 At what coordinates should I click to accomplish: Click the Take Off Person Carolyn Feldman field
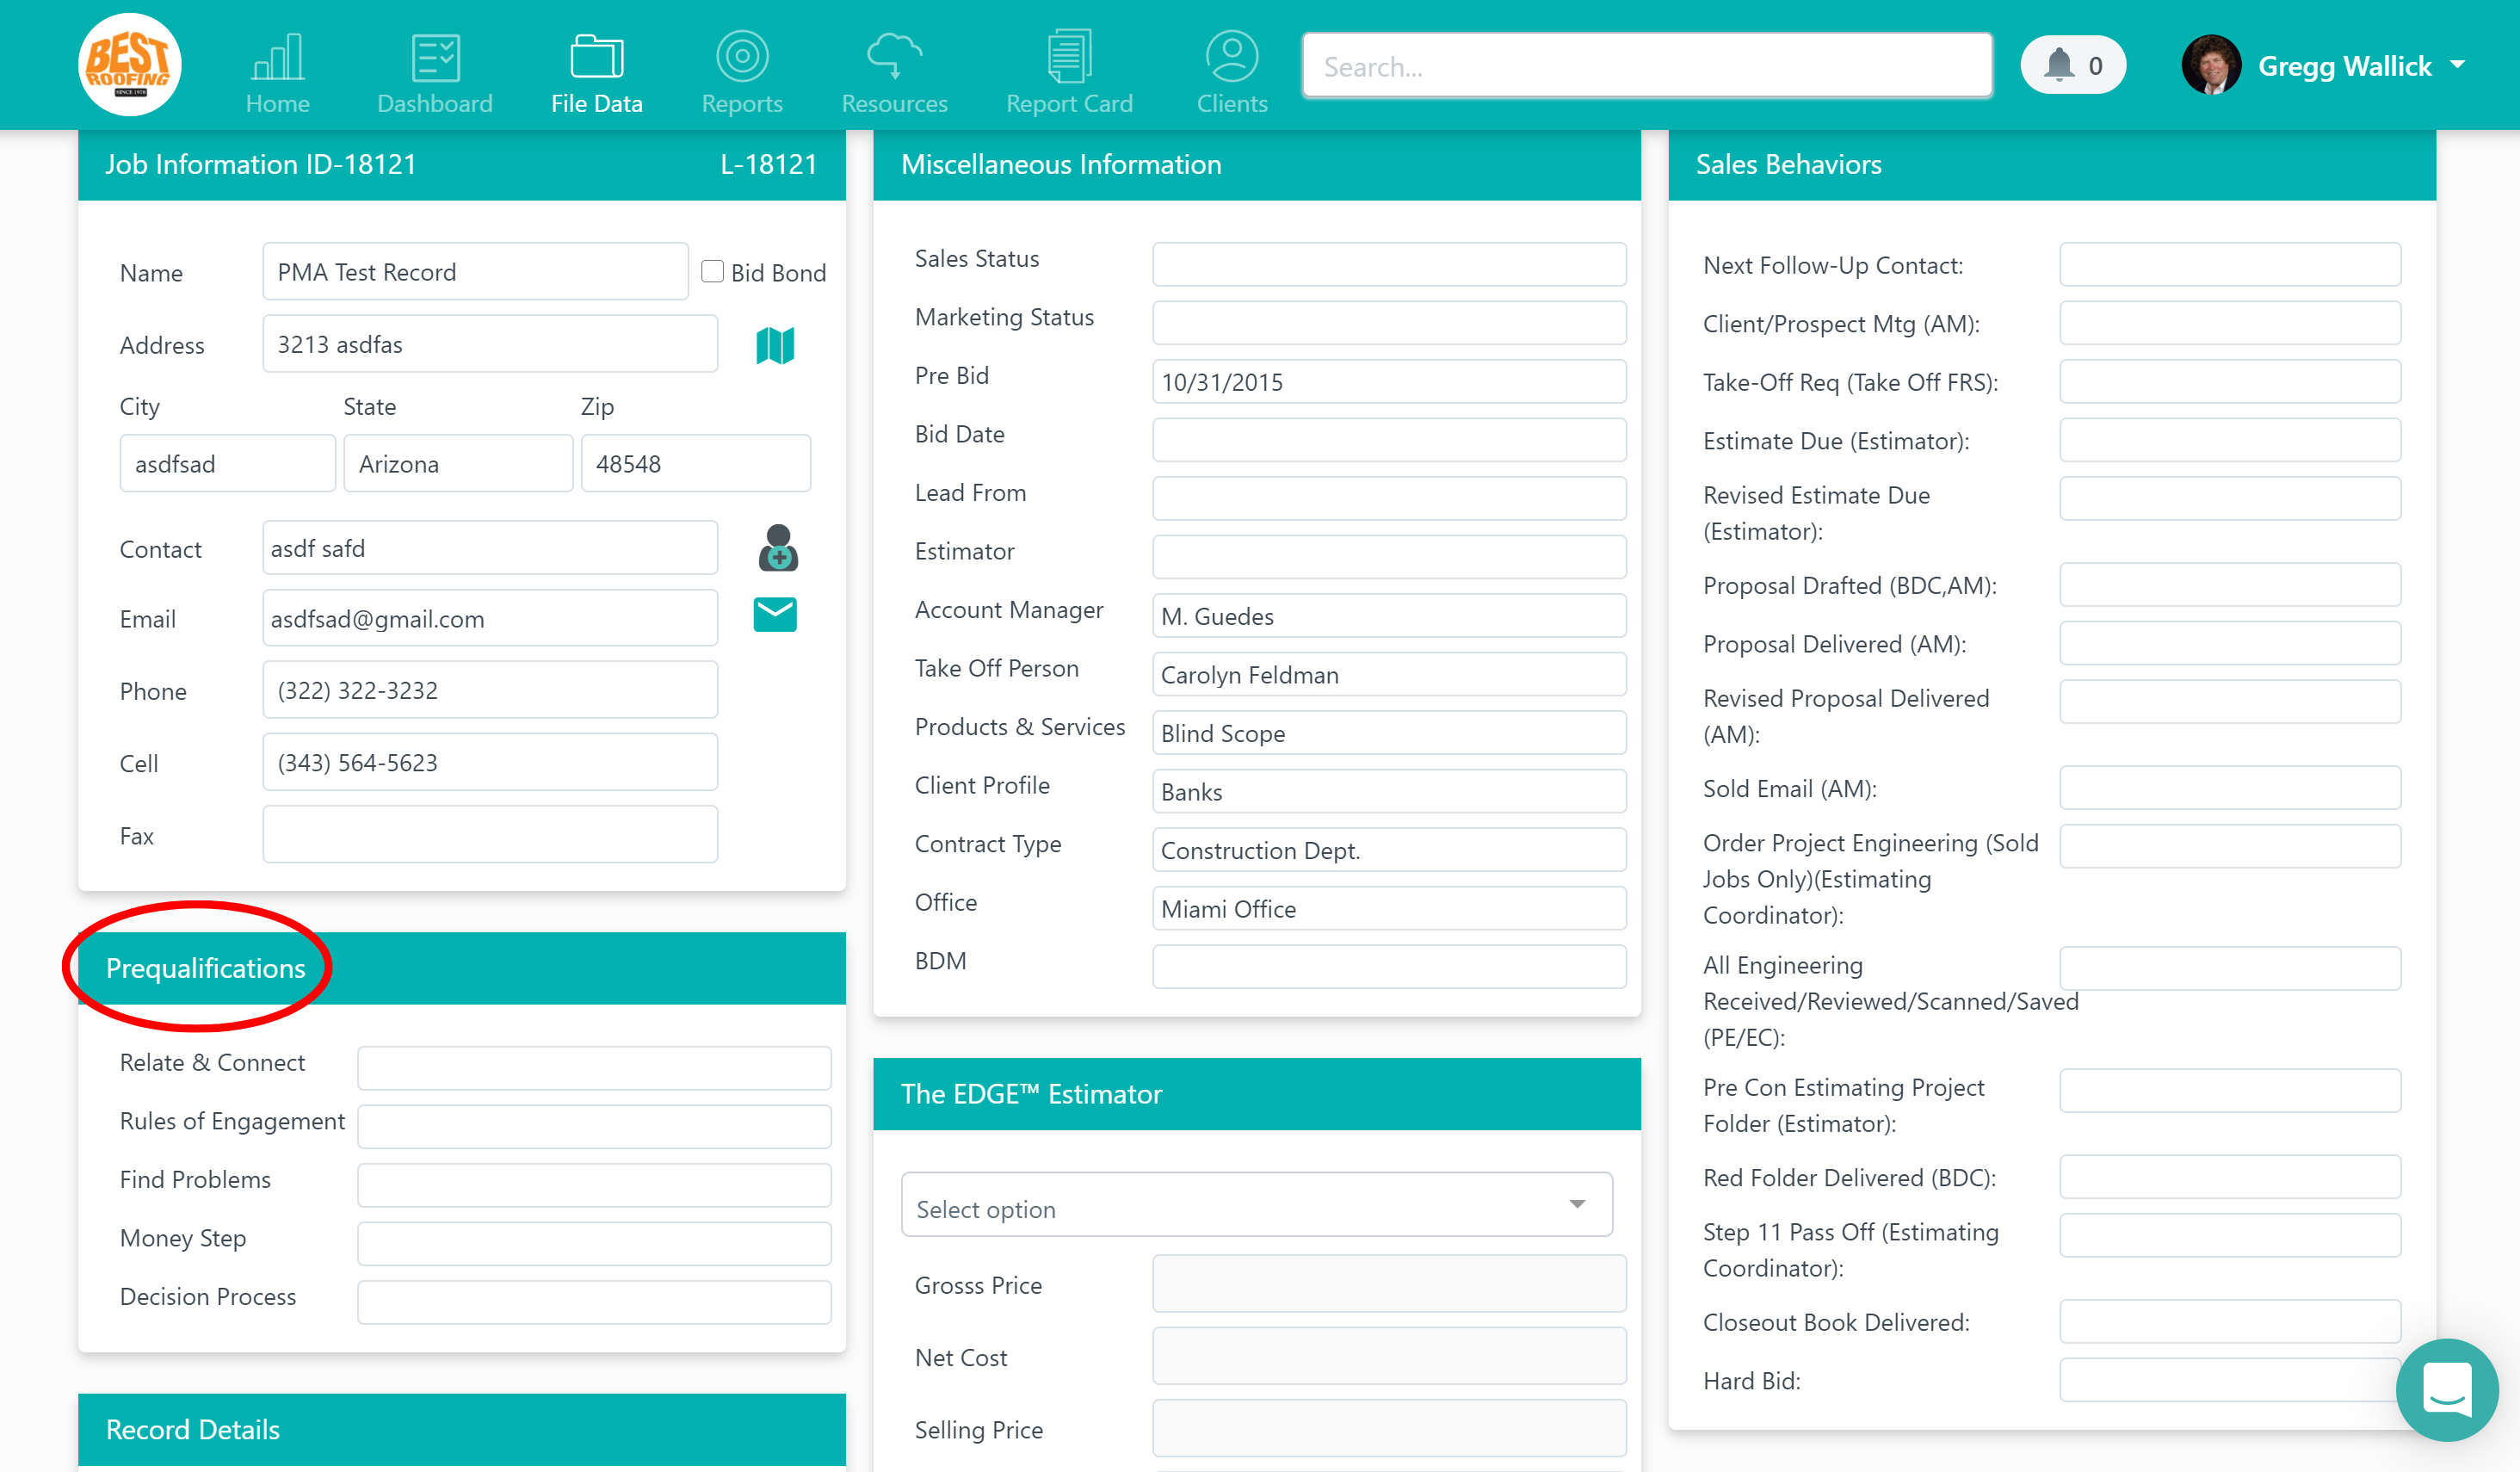1389,674
